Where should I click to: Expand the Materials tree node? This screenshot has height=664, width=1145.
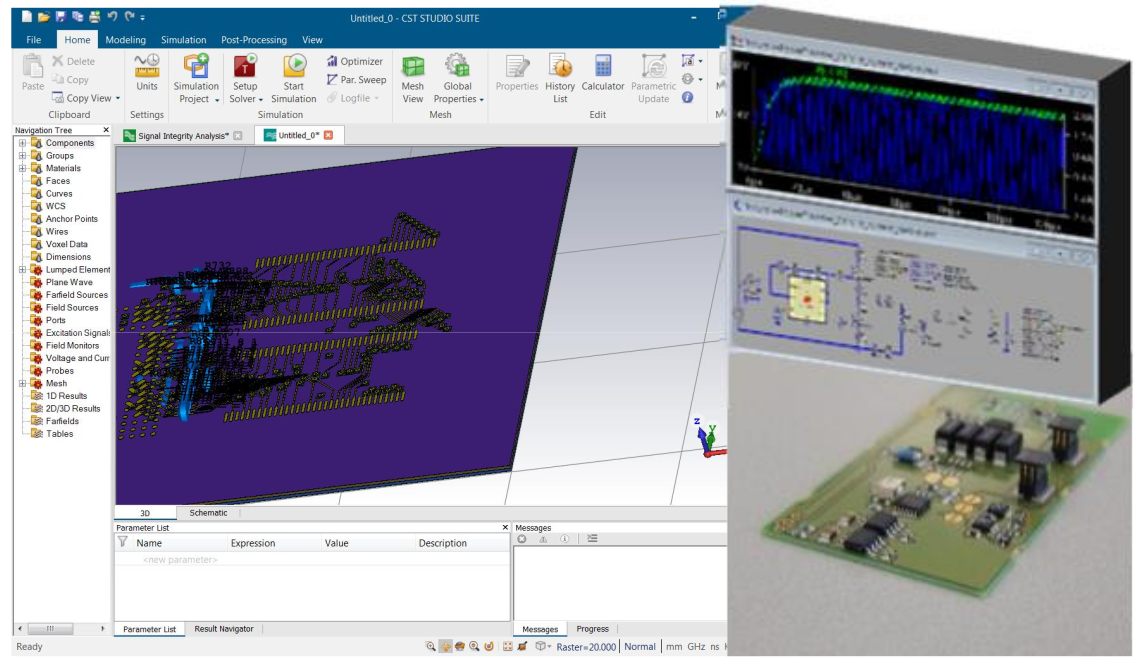tap(23, 168)
